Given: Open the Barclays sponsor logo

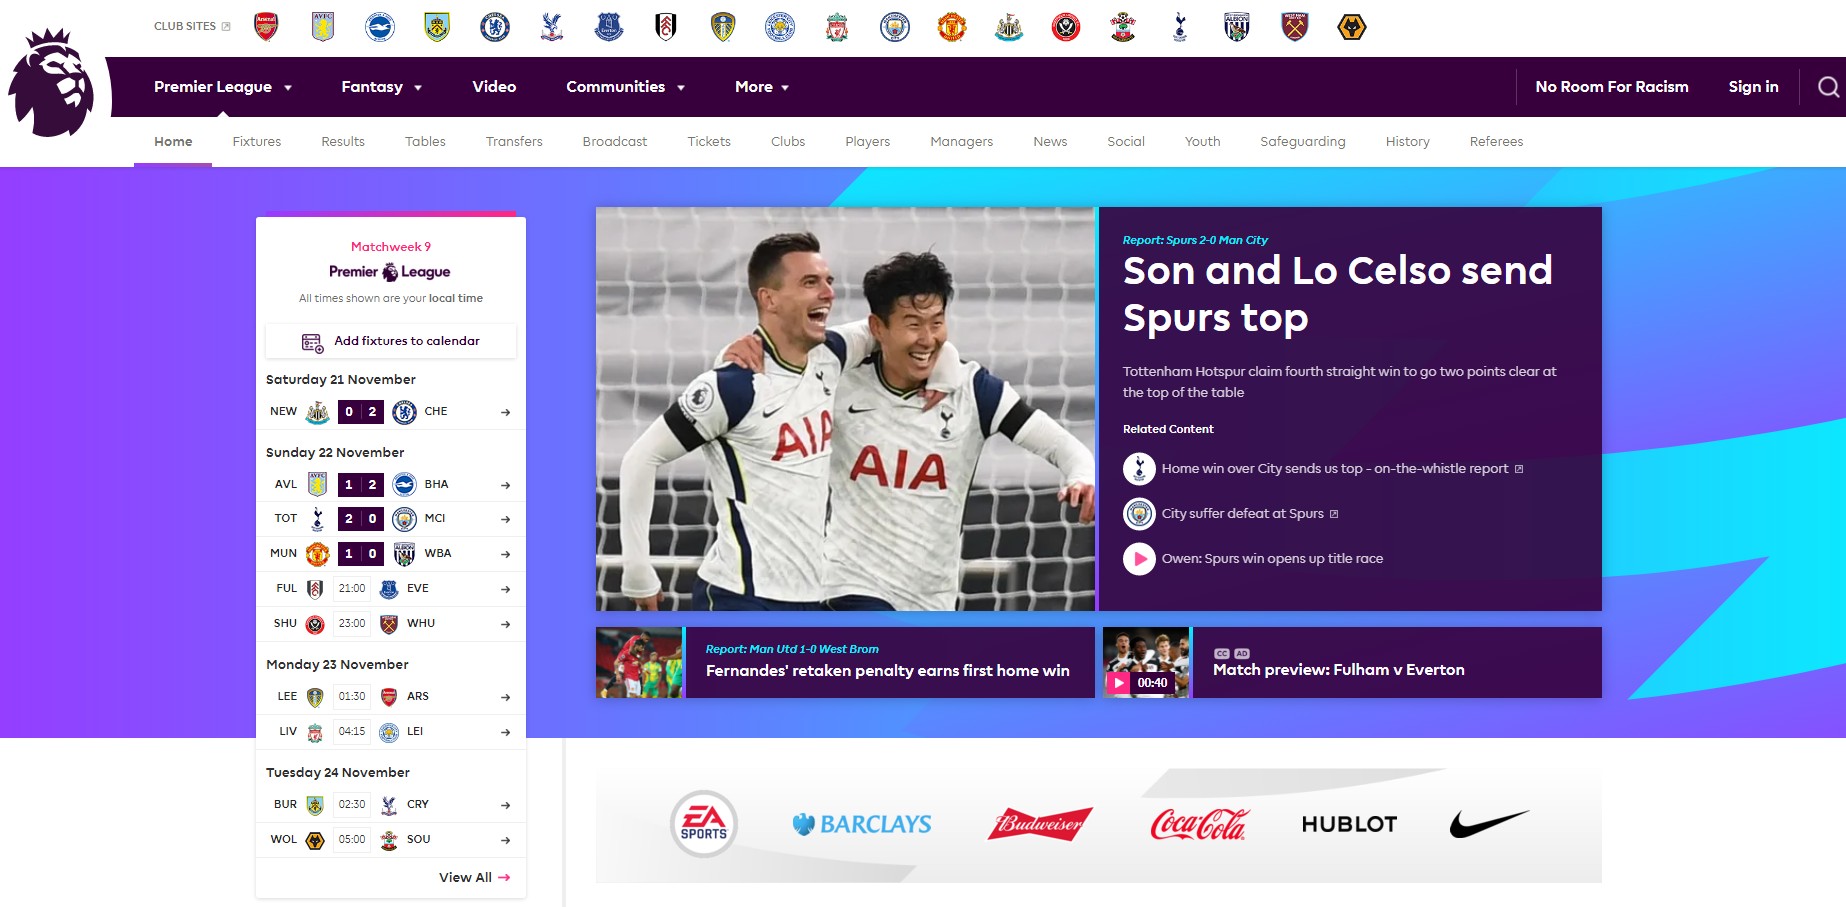Looking at the screenshot, I should pyautogui.click(x=862, y=824).
